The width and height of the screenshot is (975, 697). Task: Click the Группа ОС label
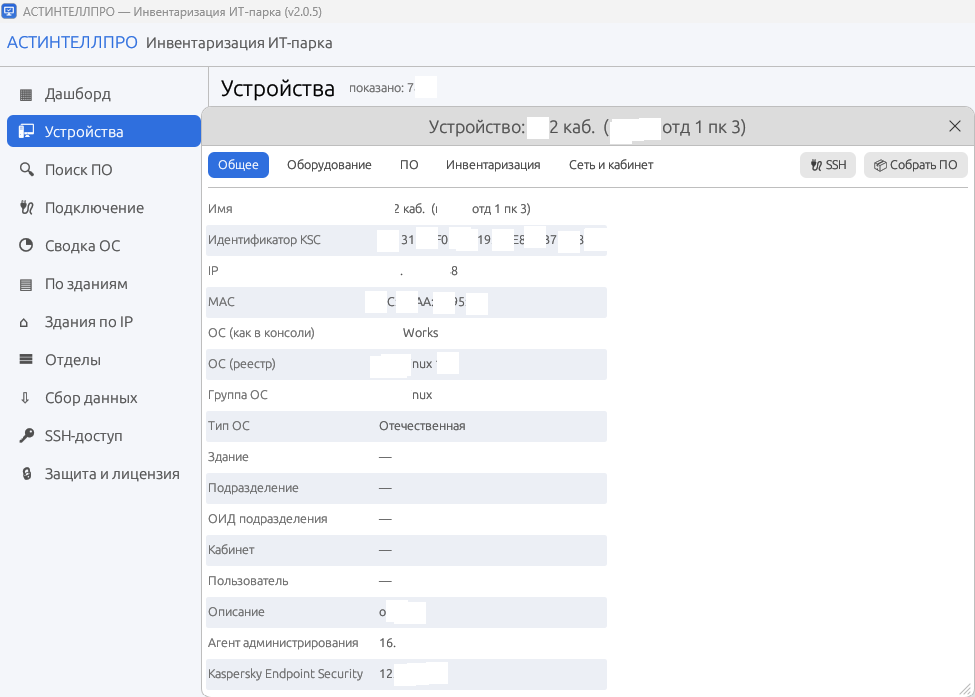pos(238,395)
